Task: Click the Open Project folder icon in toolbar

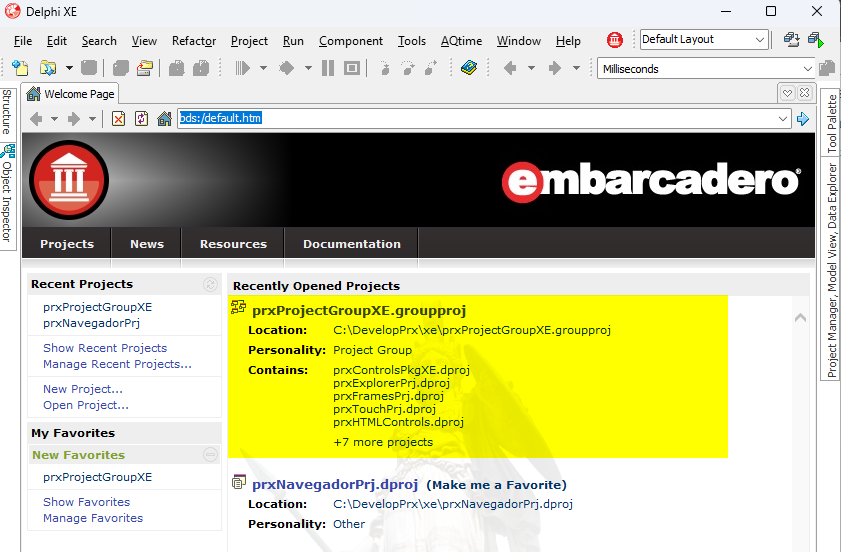Action: pos(48,68)
